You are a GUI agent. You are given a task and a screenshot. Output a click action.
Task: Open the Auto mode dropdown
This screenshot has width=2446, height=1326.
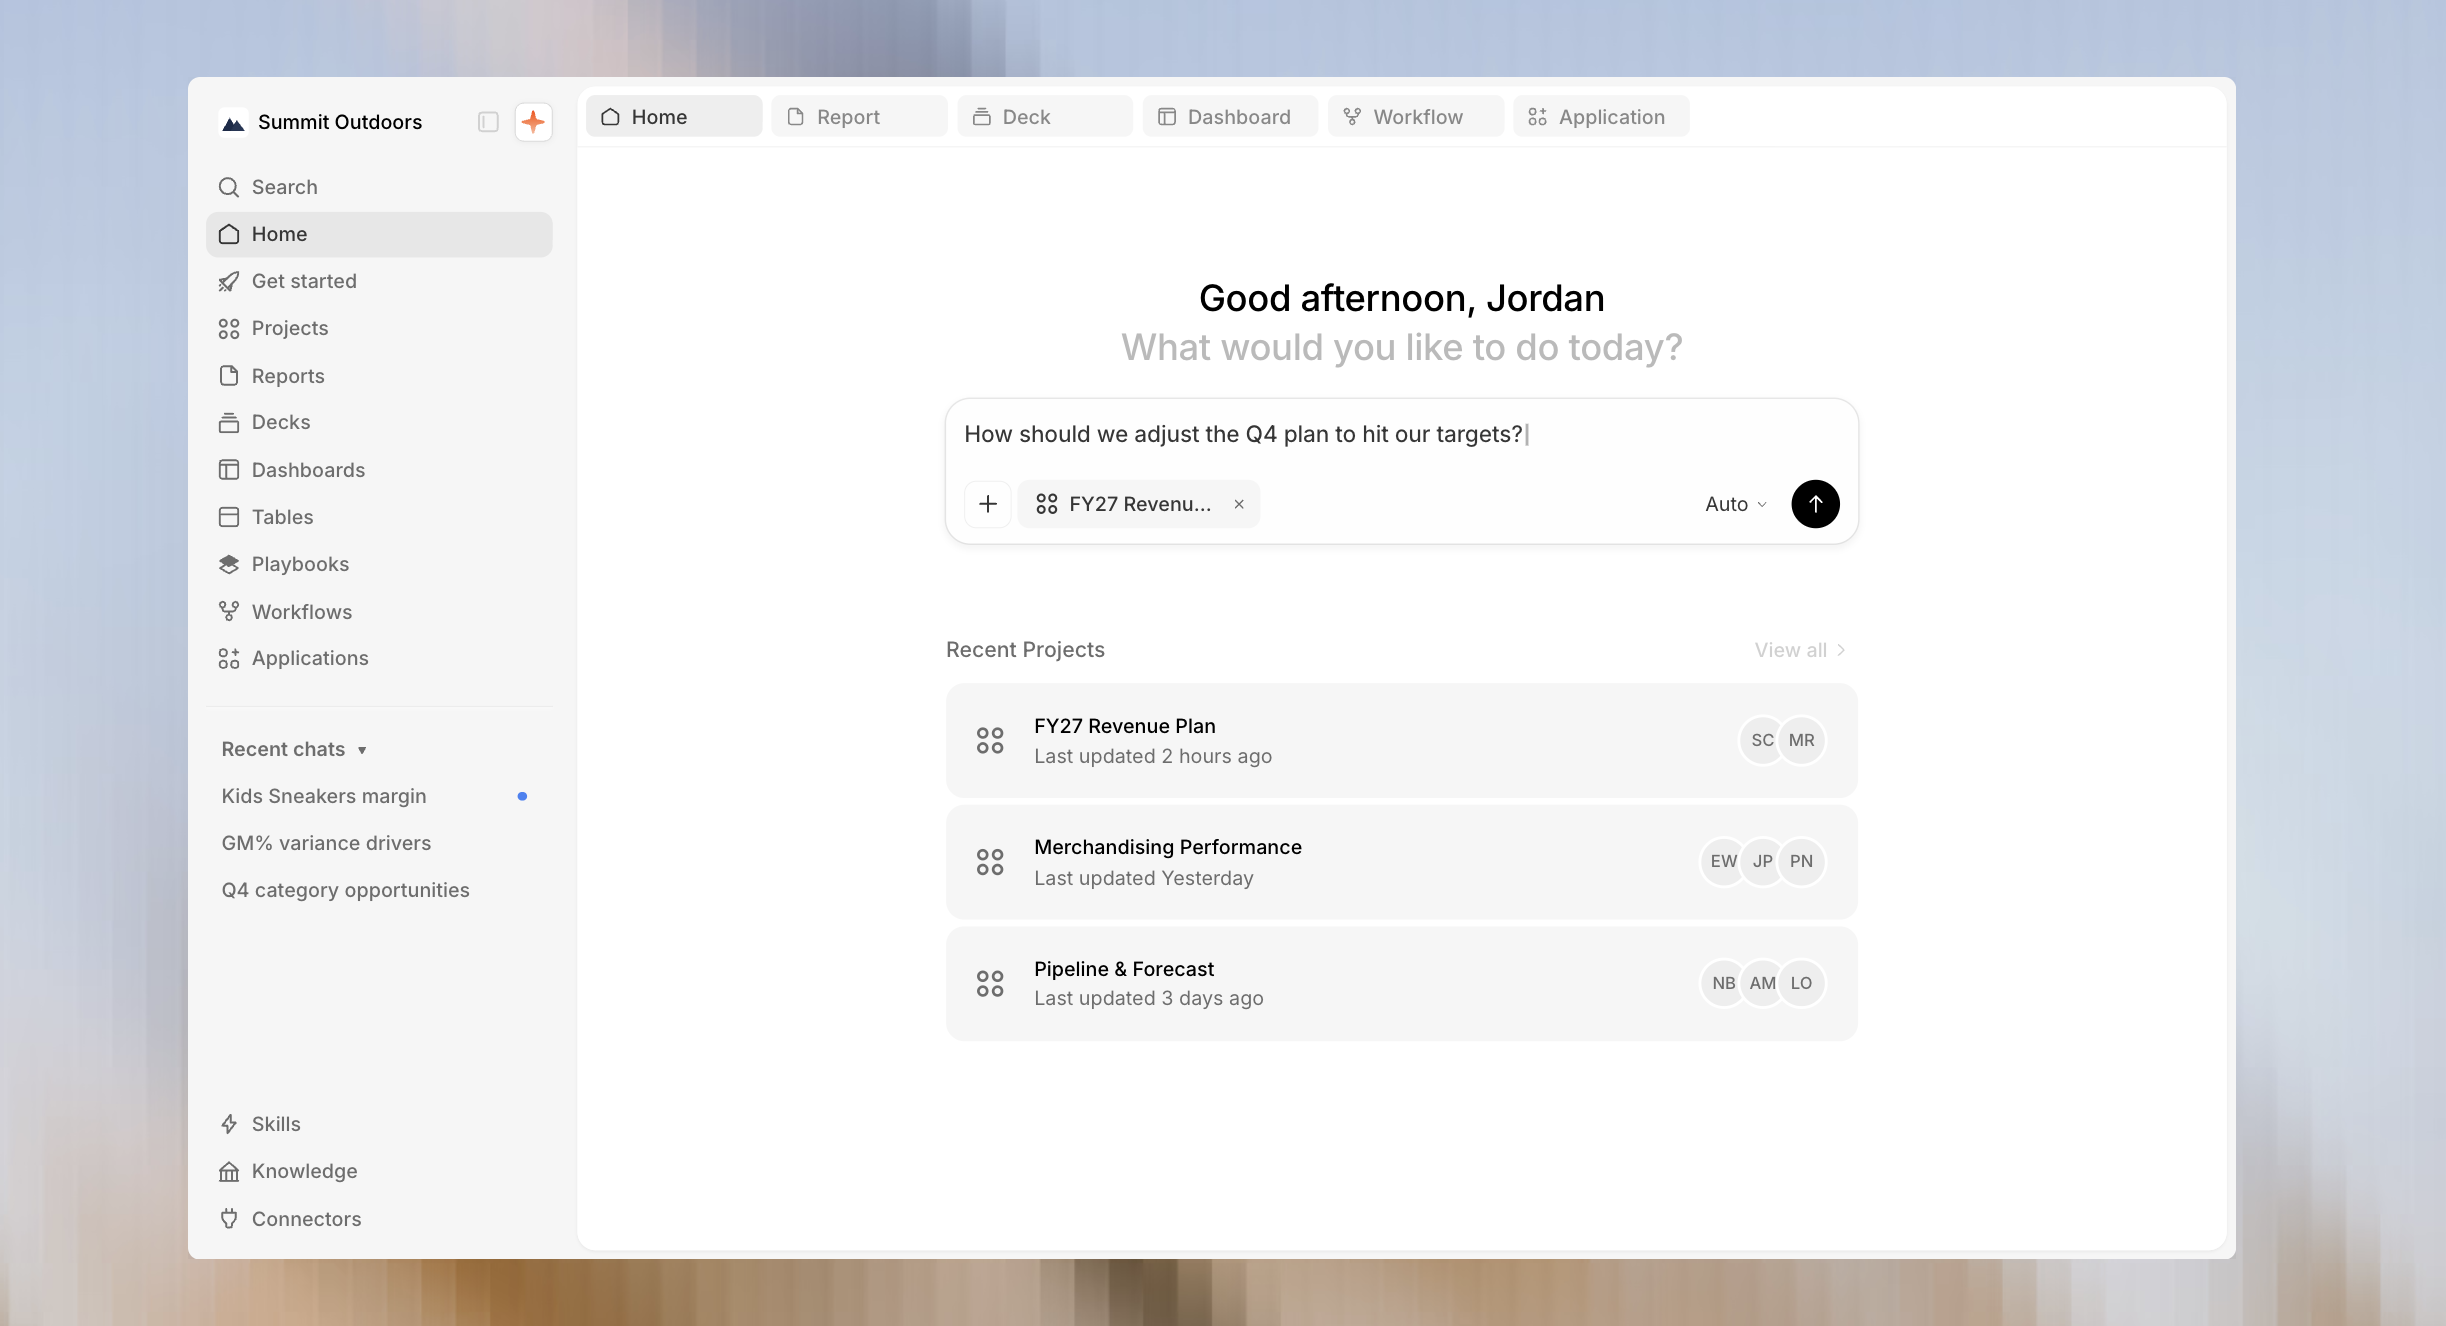tap(1736, 504)
